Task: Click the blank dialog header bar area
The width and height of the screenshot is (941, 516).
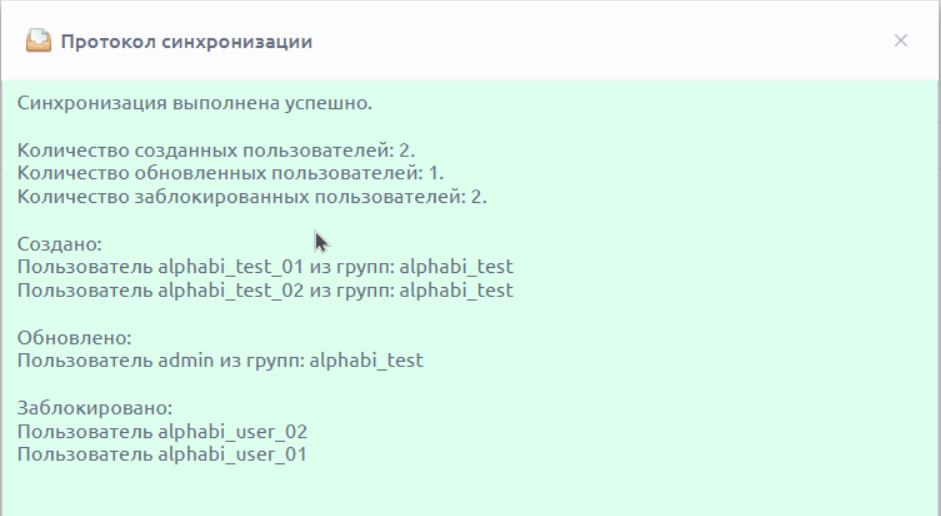Action: [x=600, y=41]
